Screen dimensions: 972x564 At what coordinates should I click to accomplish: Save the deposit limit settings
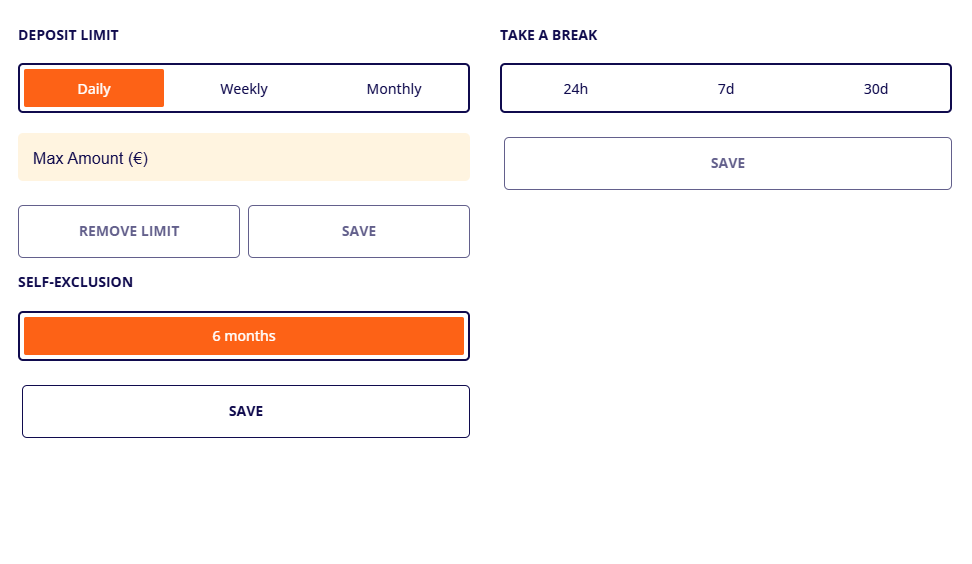click(x=359, y=231)
